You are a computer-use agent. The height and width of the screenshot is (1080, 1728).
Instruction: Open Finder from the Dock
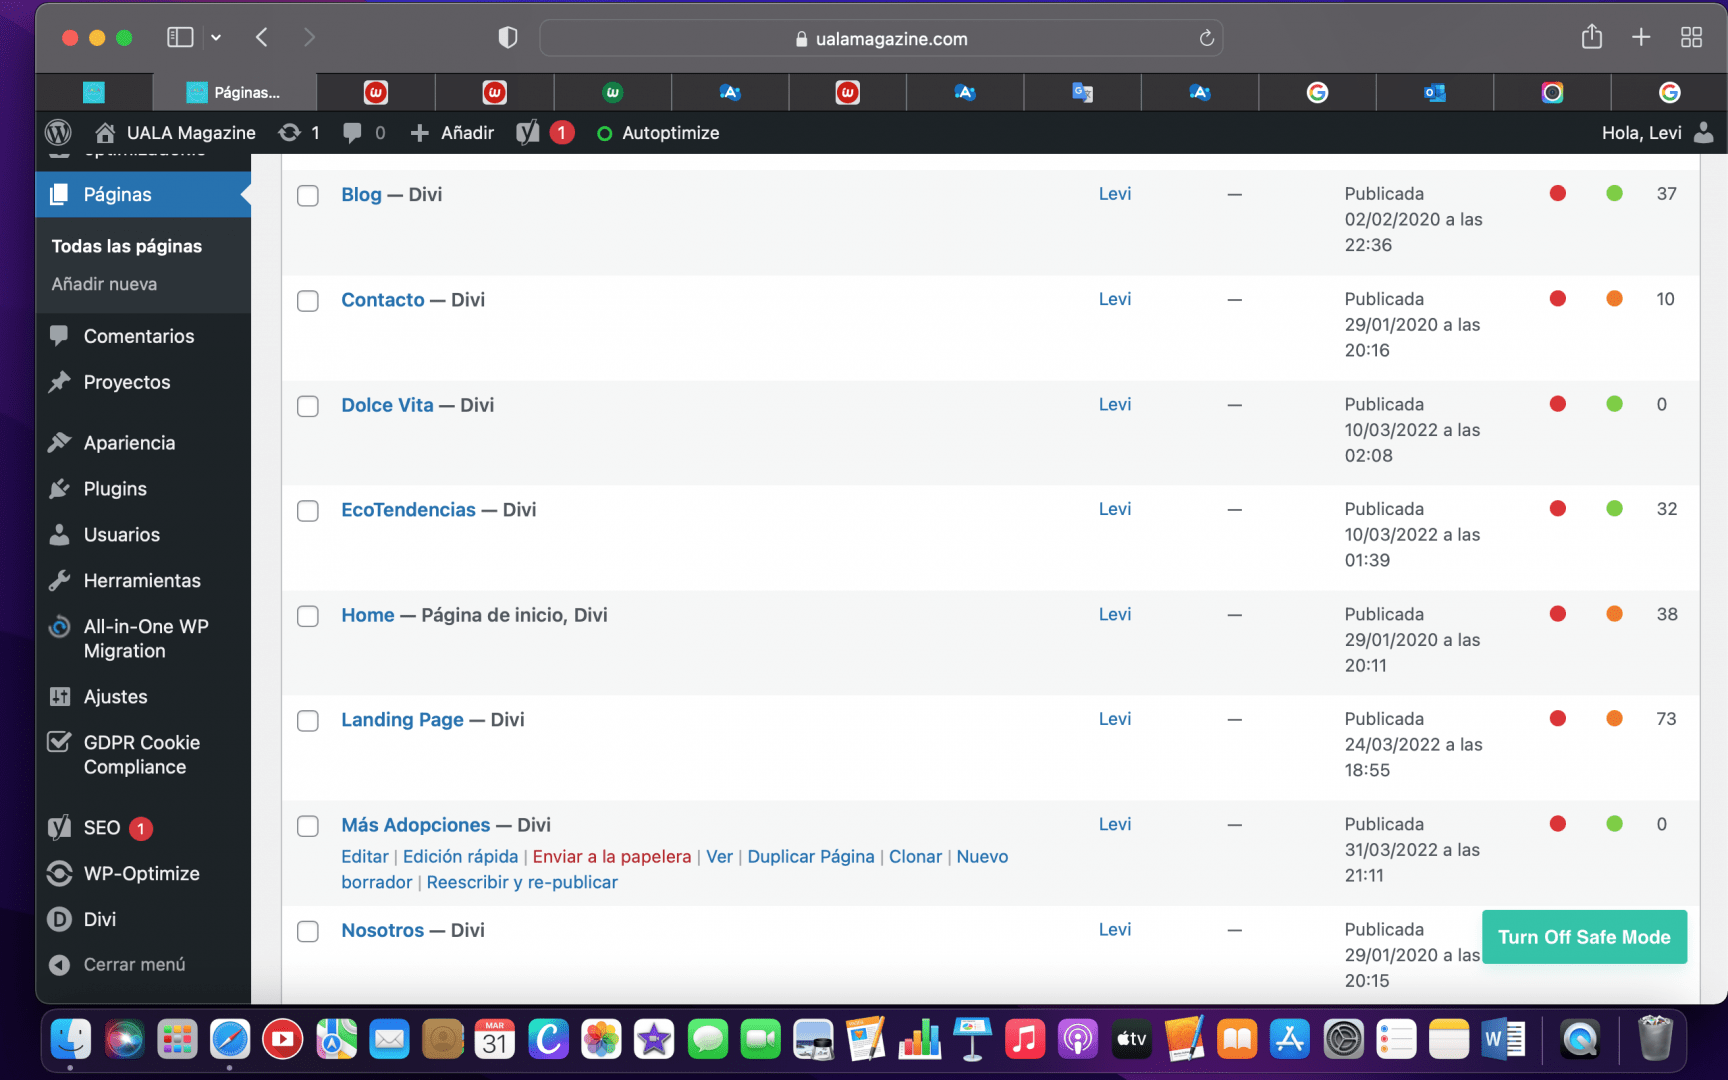coord(70,1040)
